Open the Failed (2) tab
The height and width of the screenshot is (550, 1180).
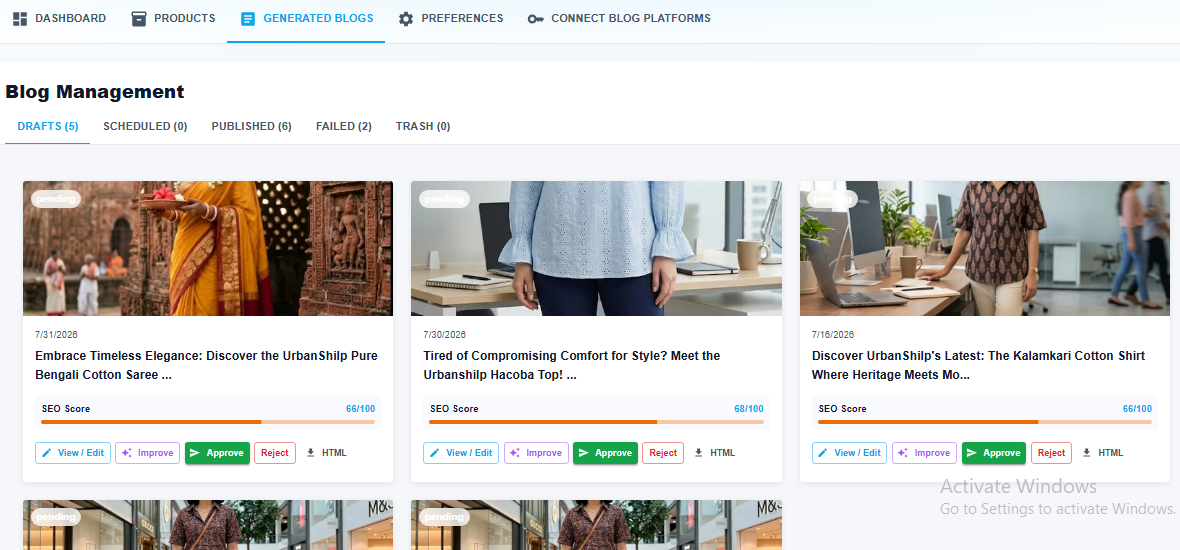pos(344,126)
